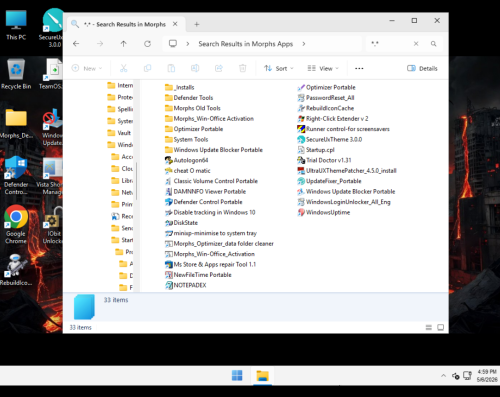The width and height of the screenshot is (500, 397).
Task: Select RebuildIconCache item
Action: click(325, 108)
